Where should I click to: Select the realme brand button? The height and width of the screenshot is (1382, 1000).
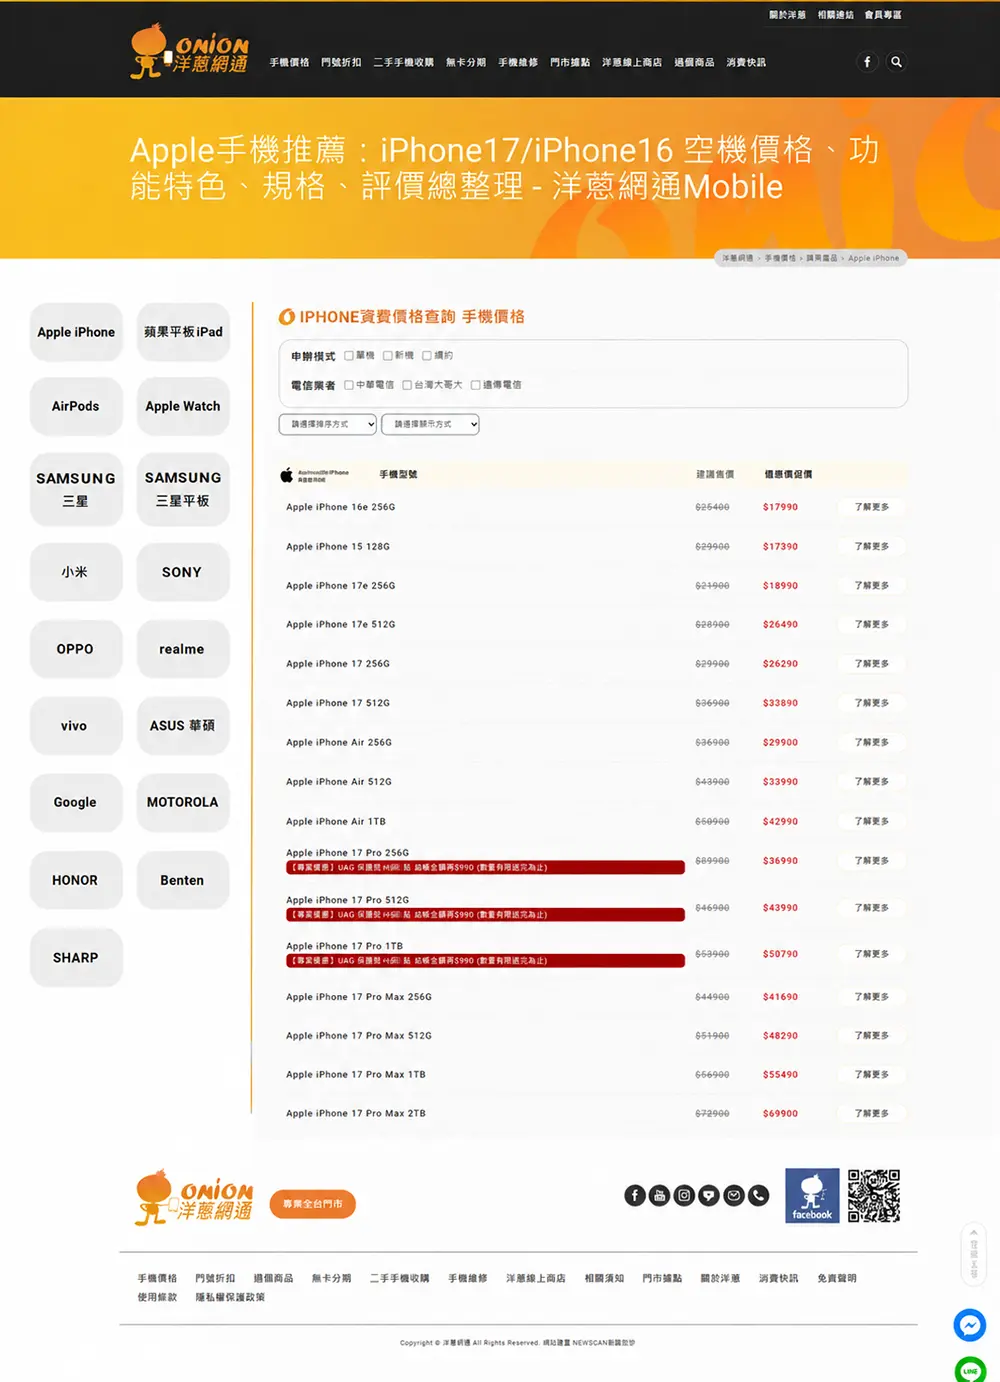183,649
